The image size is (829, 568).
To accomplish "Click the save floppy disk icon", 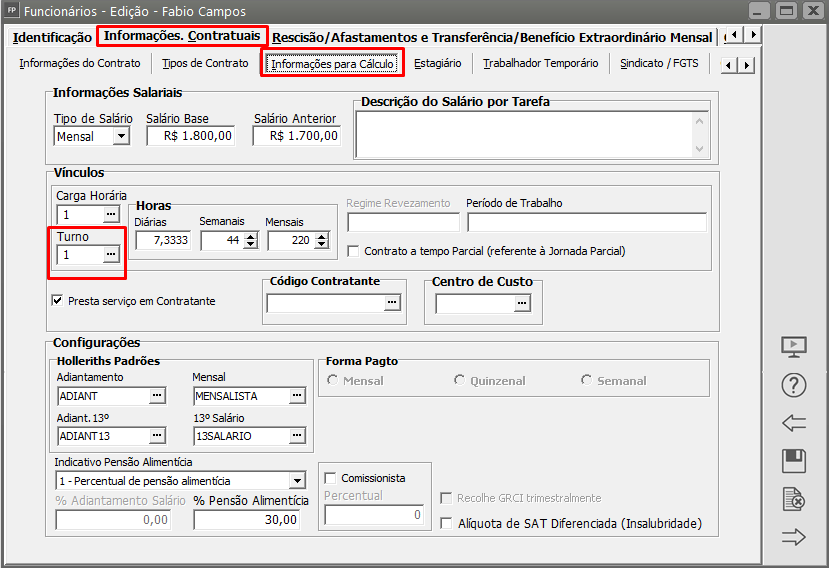I will pyautogui.click(x=794, y=461).
